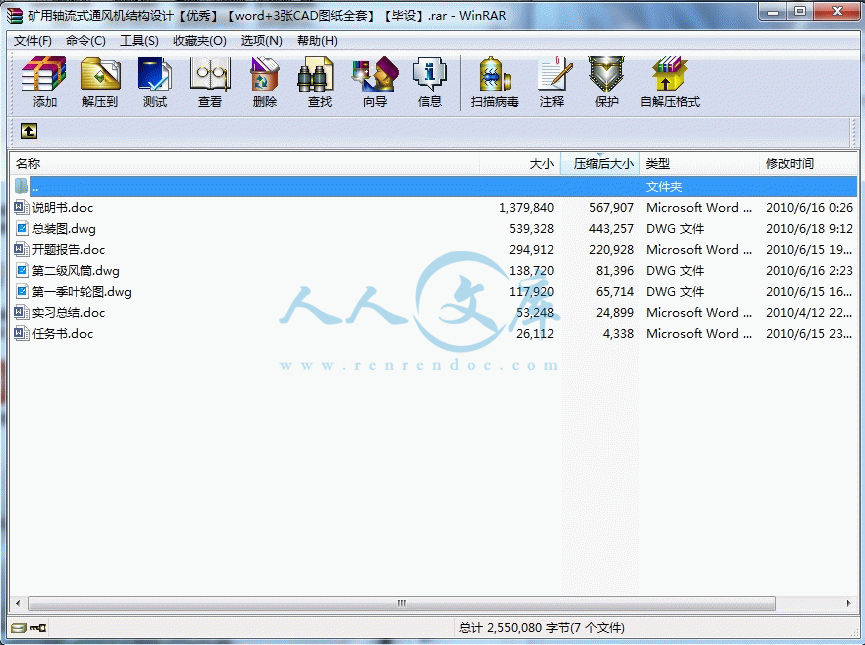Click the scrollbar left arrow
This screenshot has width=865, height=645.
[x=18, y=603]
